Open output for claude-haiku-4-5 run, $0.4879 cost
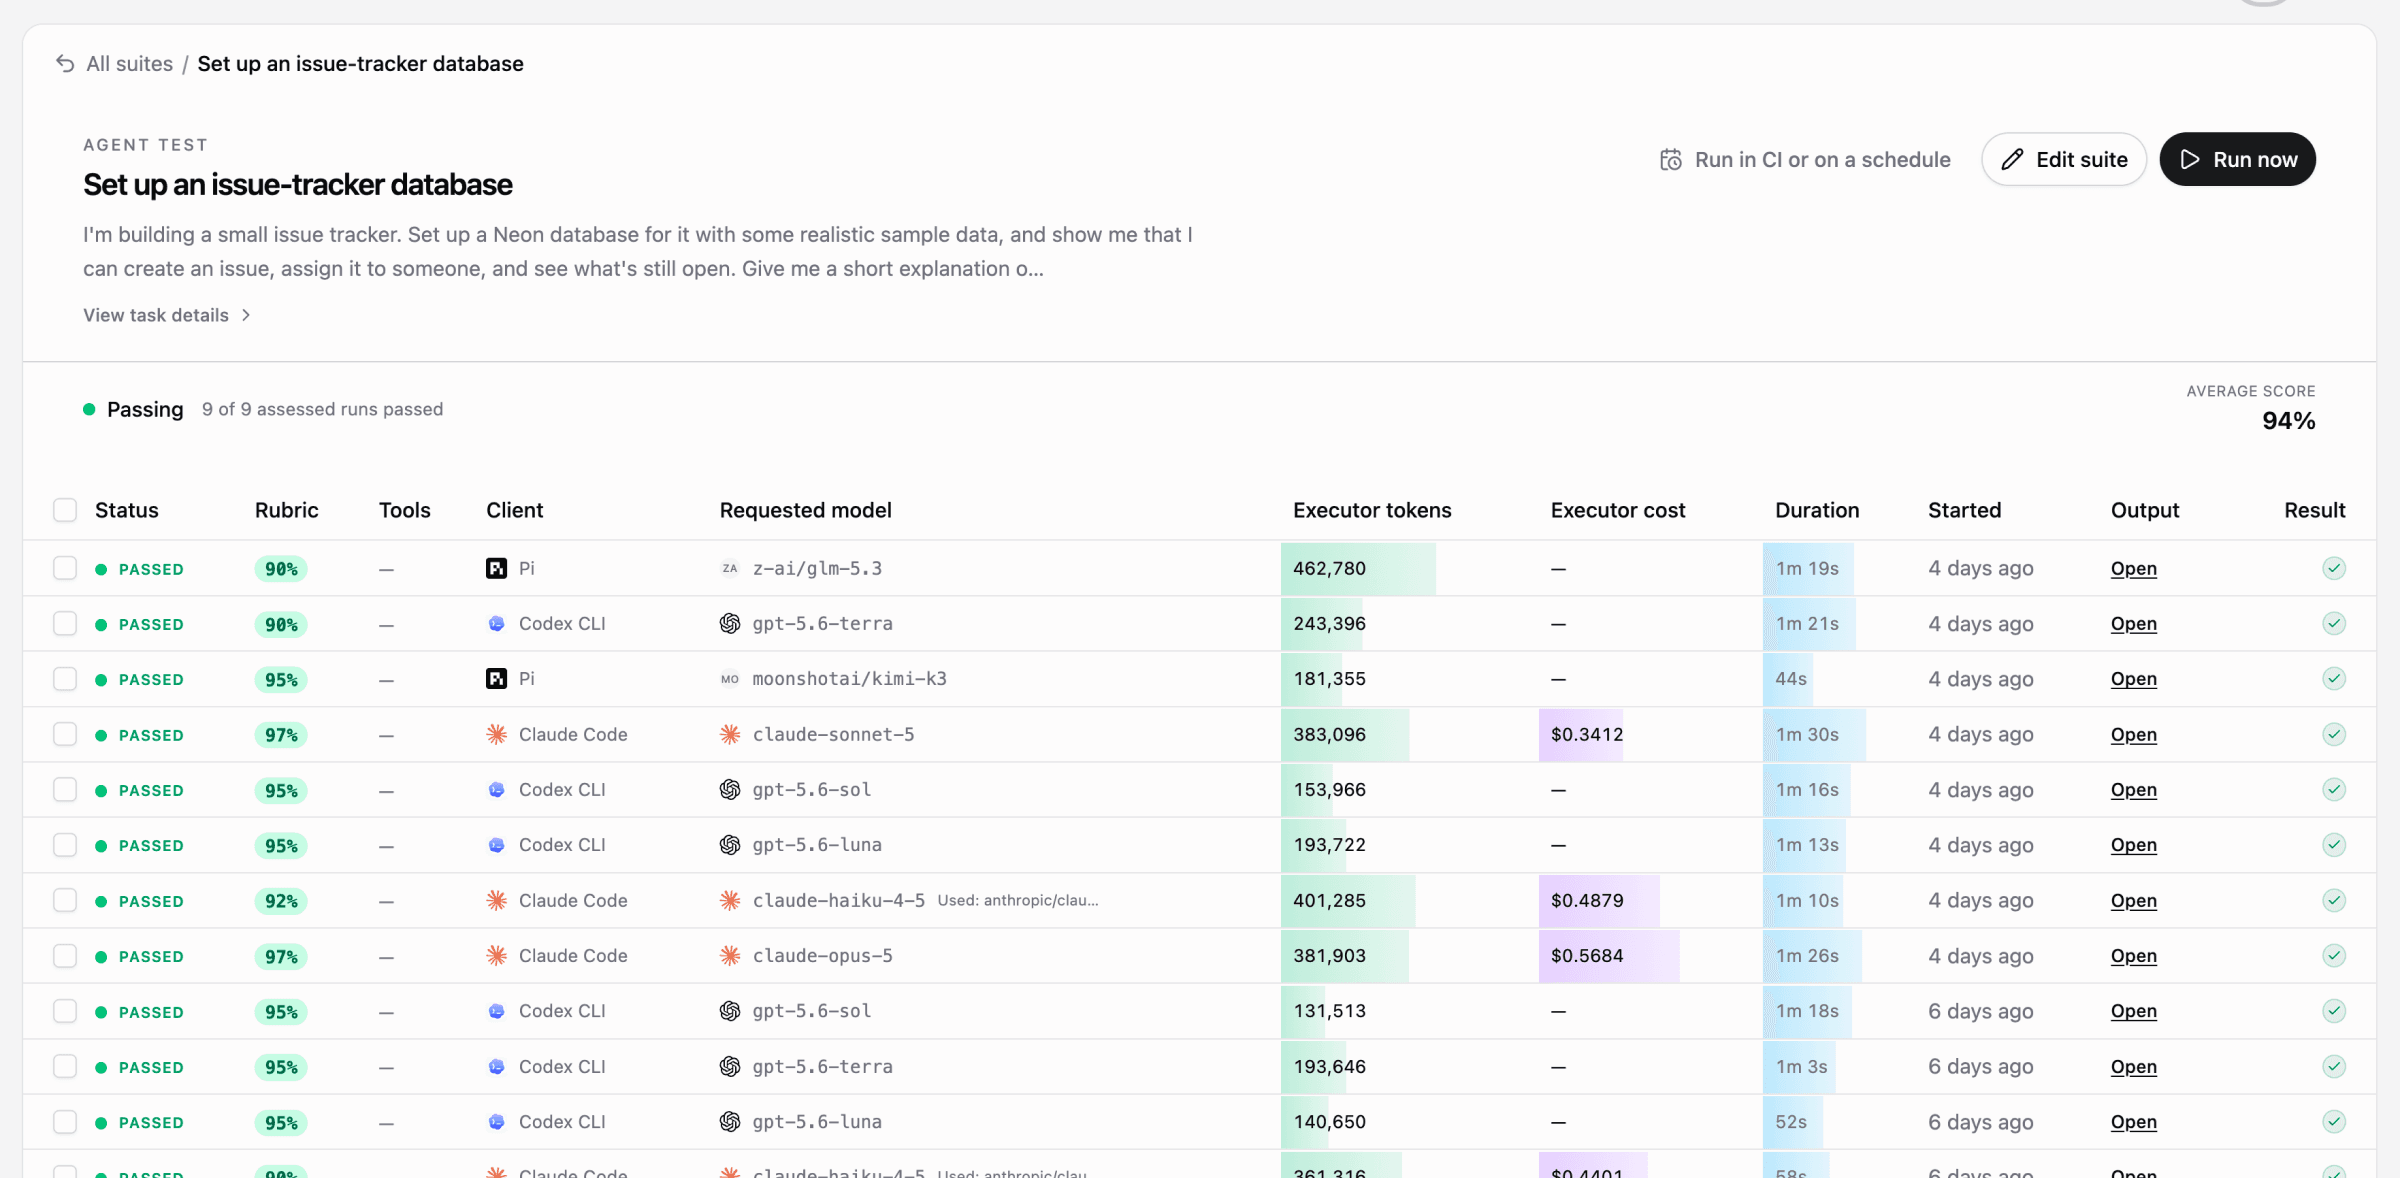This screenshot has height=1178, width=2400. click(2134, 901)
